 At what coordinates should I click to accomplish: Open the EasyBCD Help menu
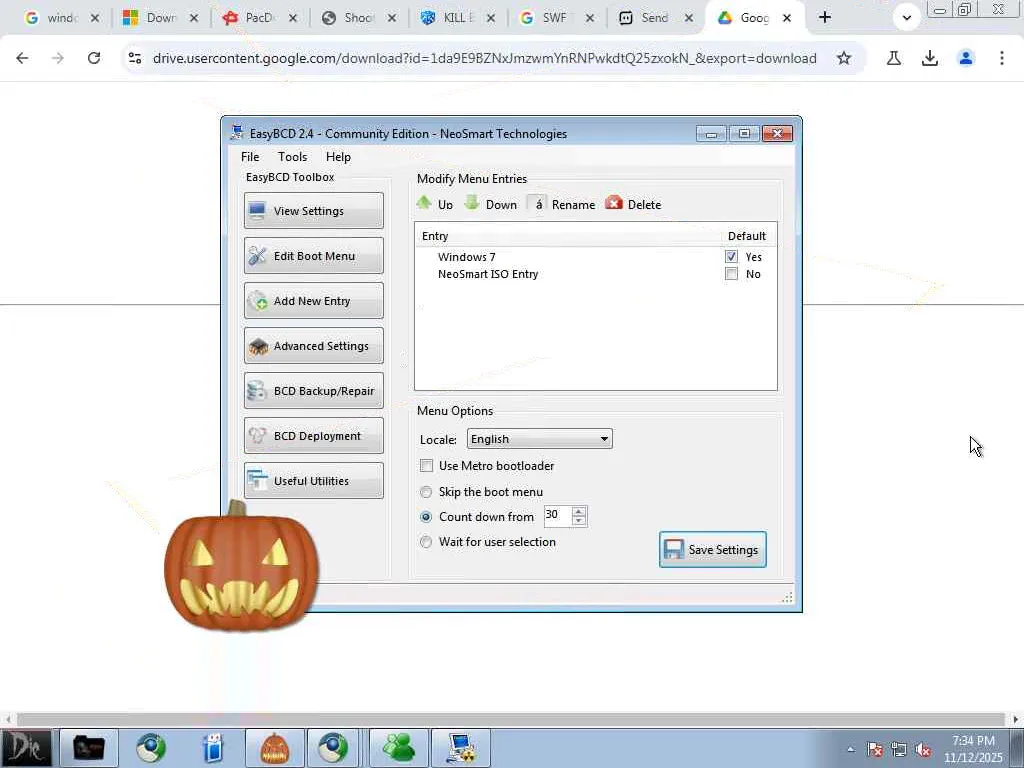(x=338, y=157)
